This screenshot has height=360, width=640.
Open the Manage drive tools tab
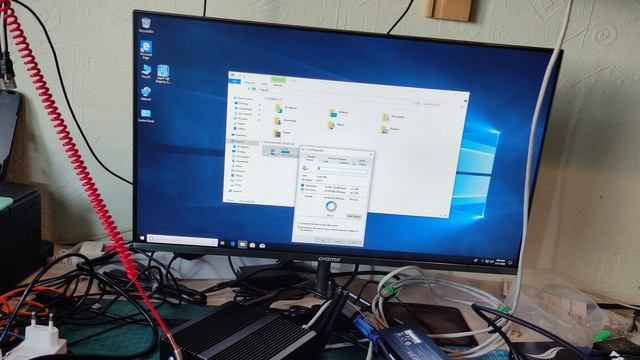coord(278,85)
